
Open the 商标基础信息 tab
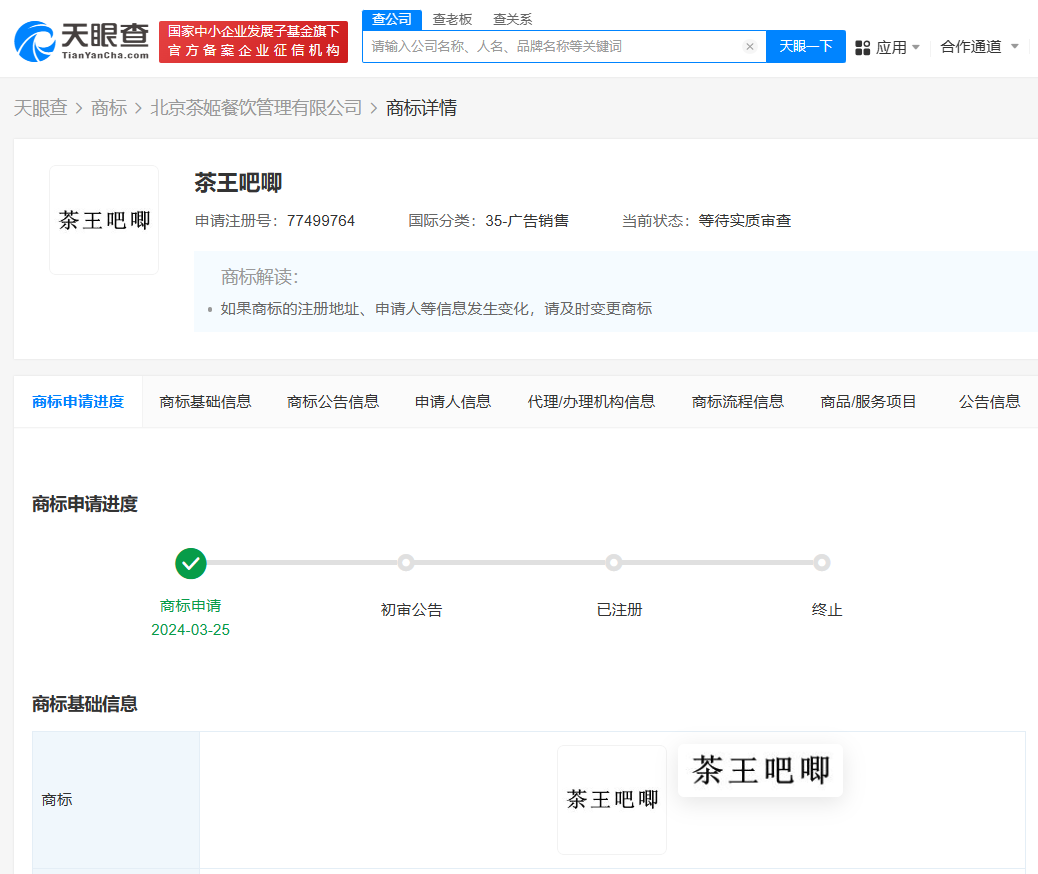[x=205, y=402]
